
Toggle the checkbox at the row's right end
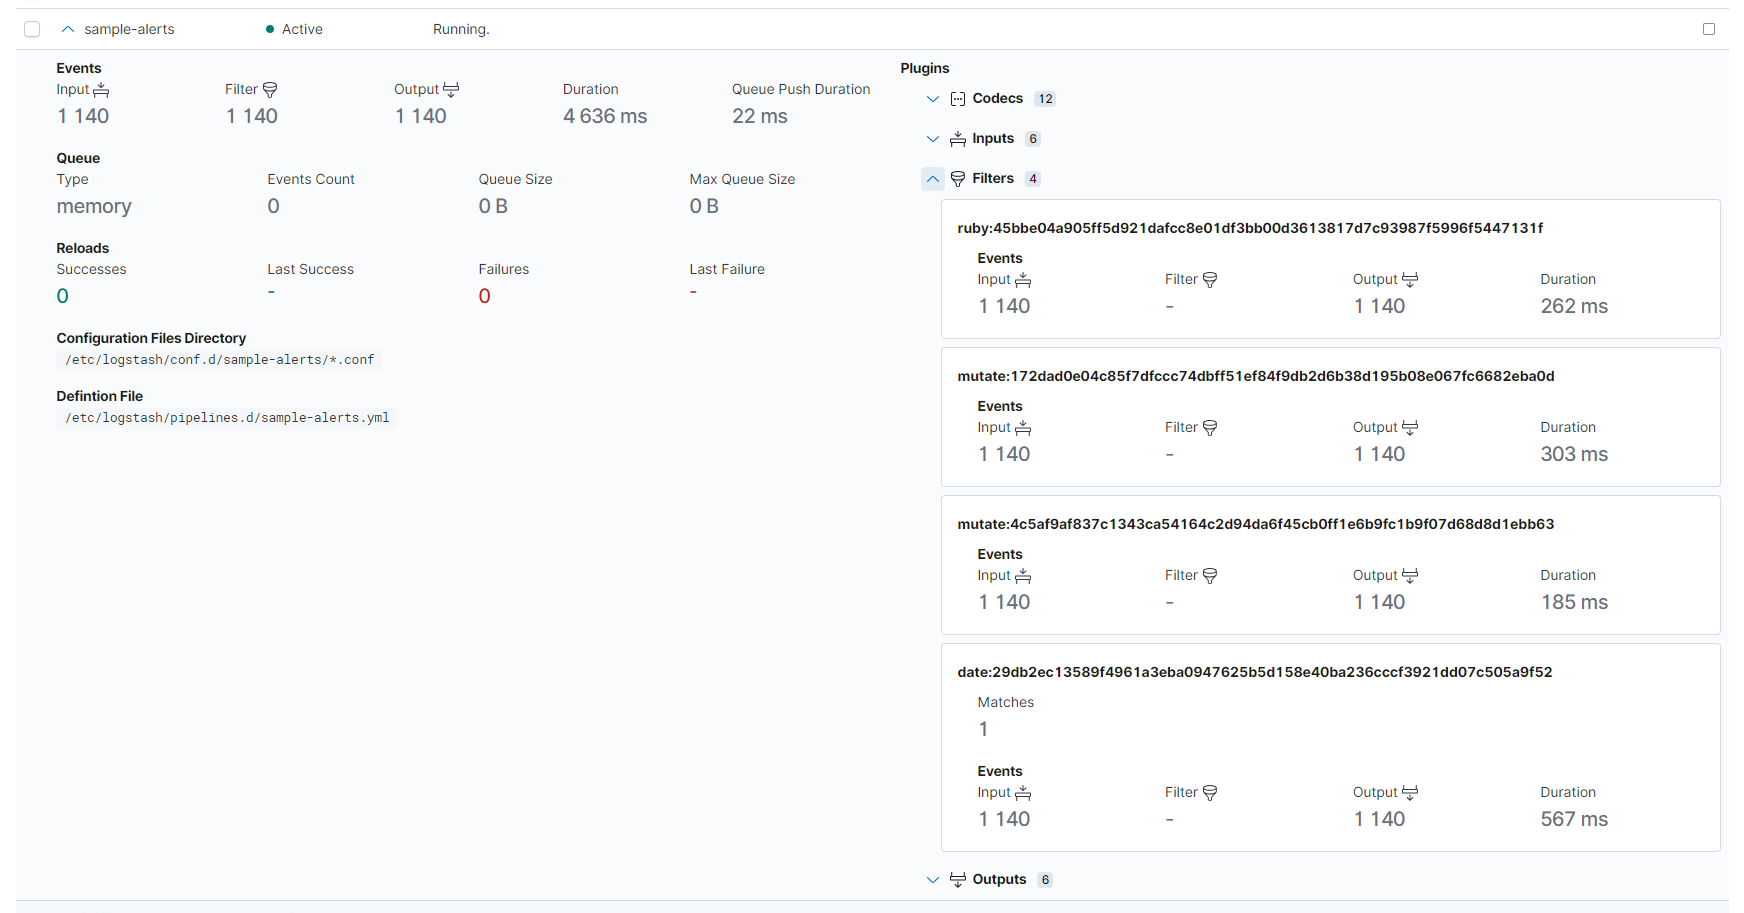[x=1709, y=29]
